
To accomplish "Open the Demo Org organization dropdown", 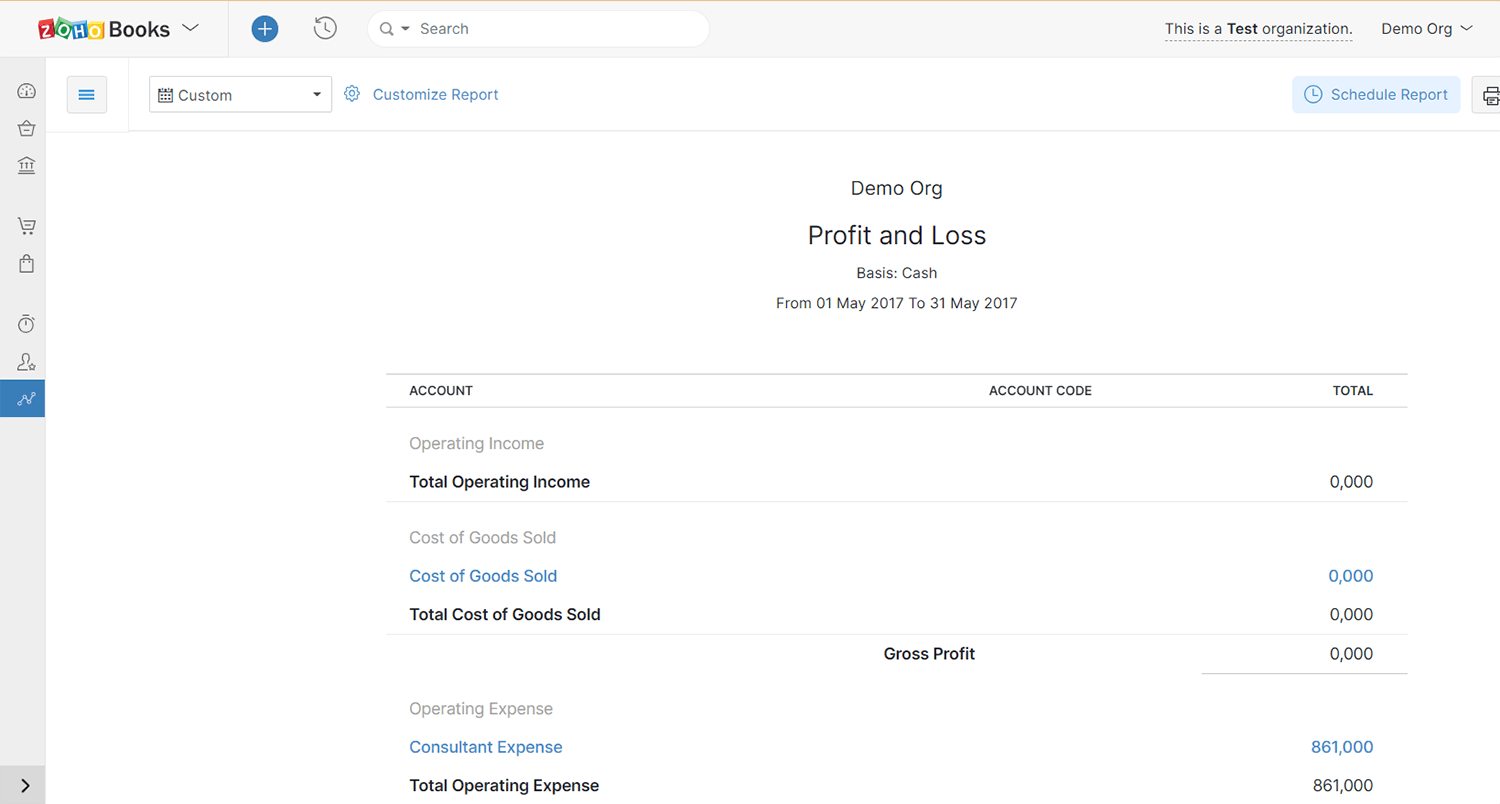I will coord(1427,29).
